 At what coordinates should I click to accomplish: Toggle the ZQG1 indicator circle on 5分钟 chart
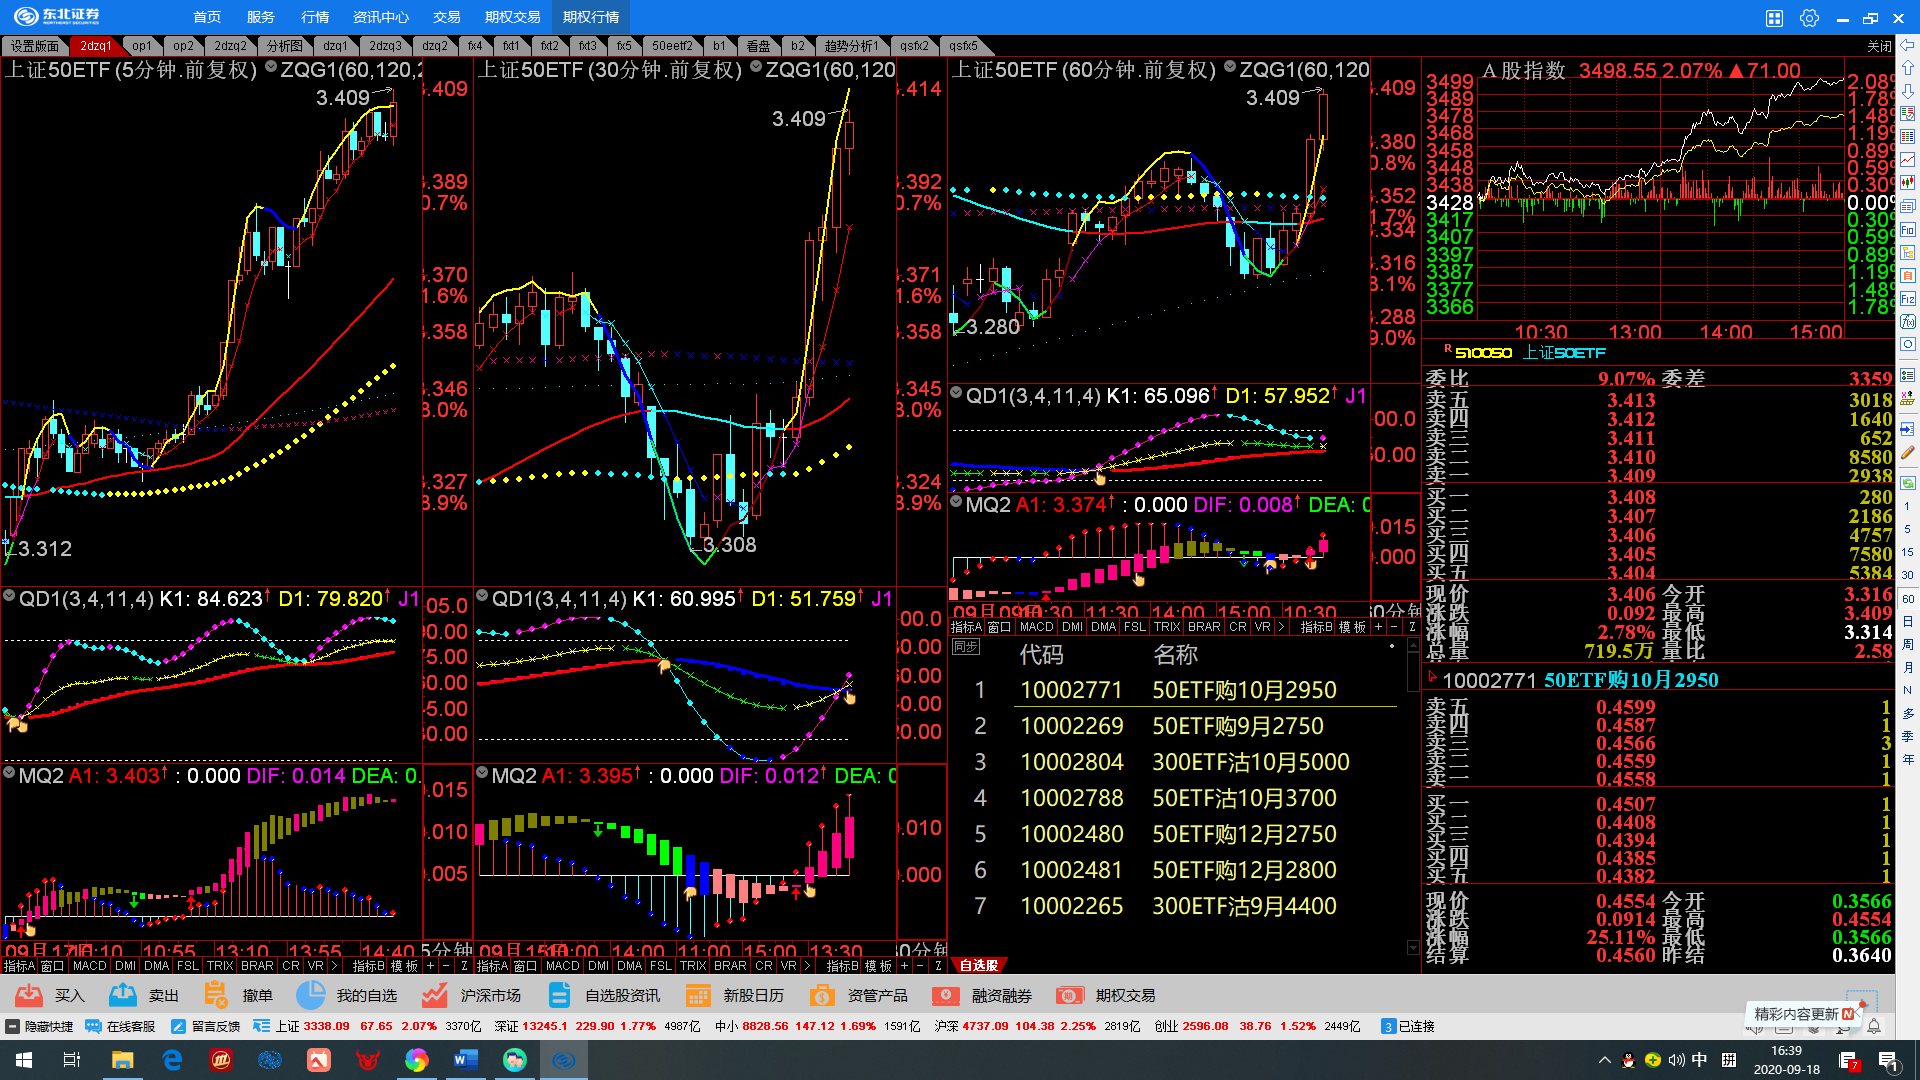(x=271, y=67)
